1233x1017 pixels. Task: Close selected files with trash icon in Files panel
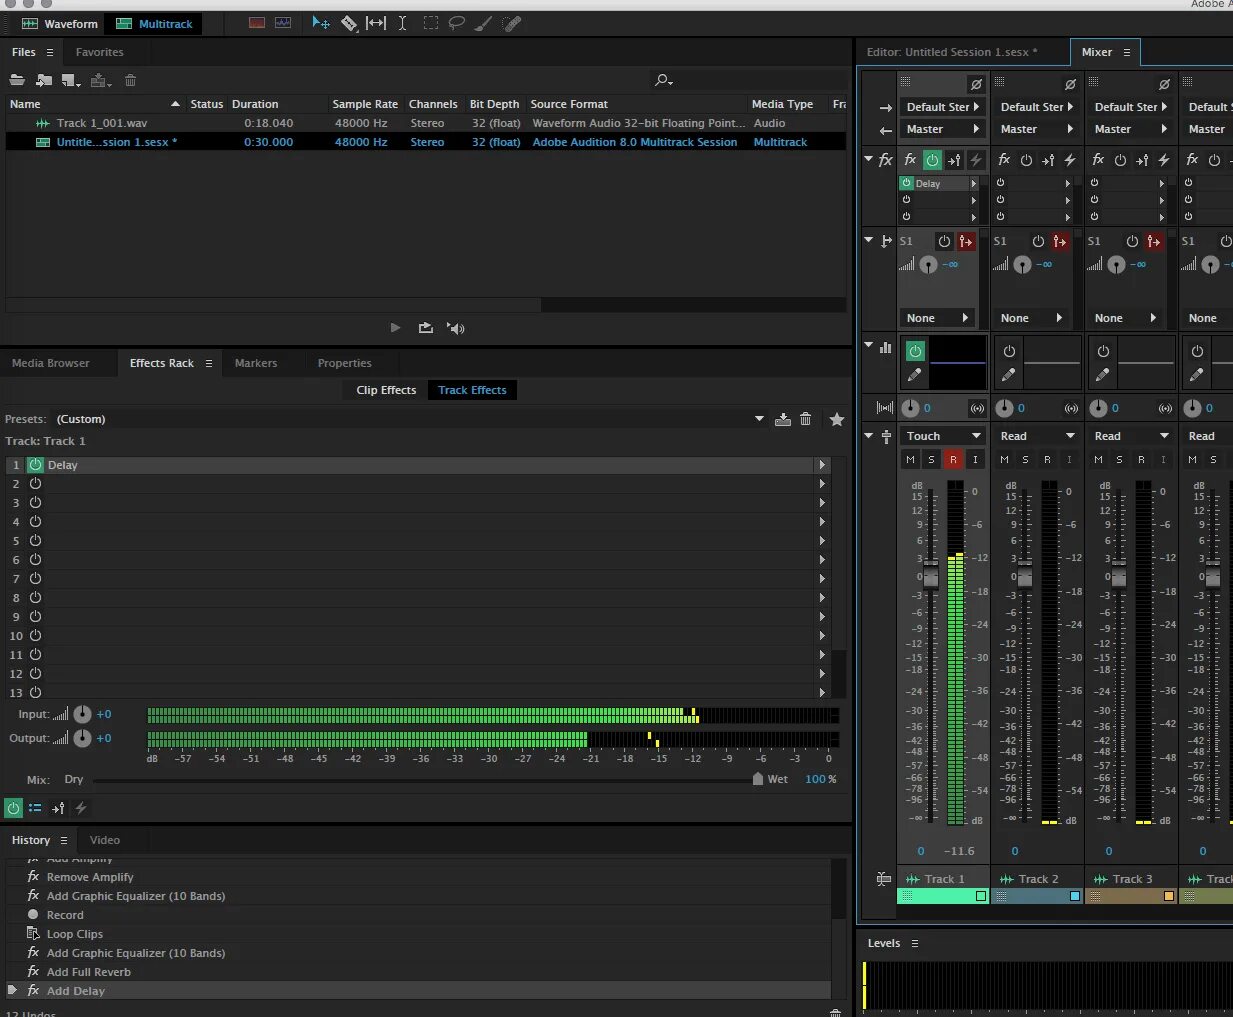pos(130,80)
